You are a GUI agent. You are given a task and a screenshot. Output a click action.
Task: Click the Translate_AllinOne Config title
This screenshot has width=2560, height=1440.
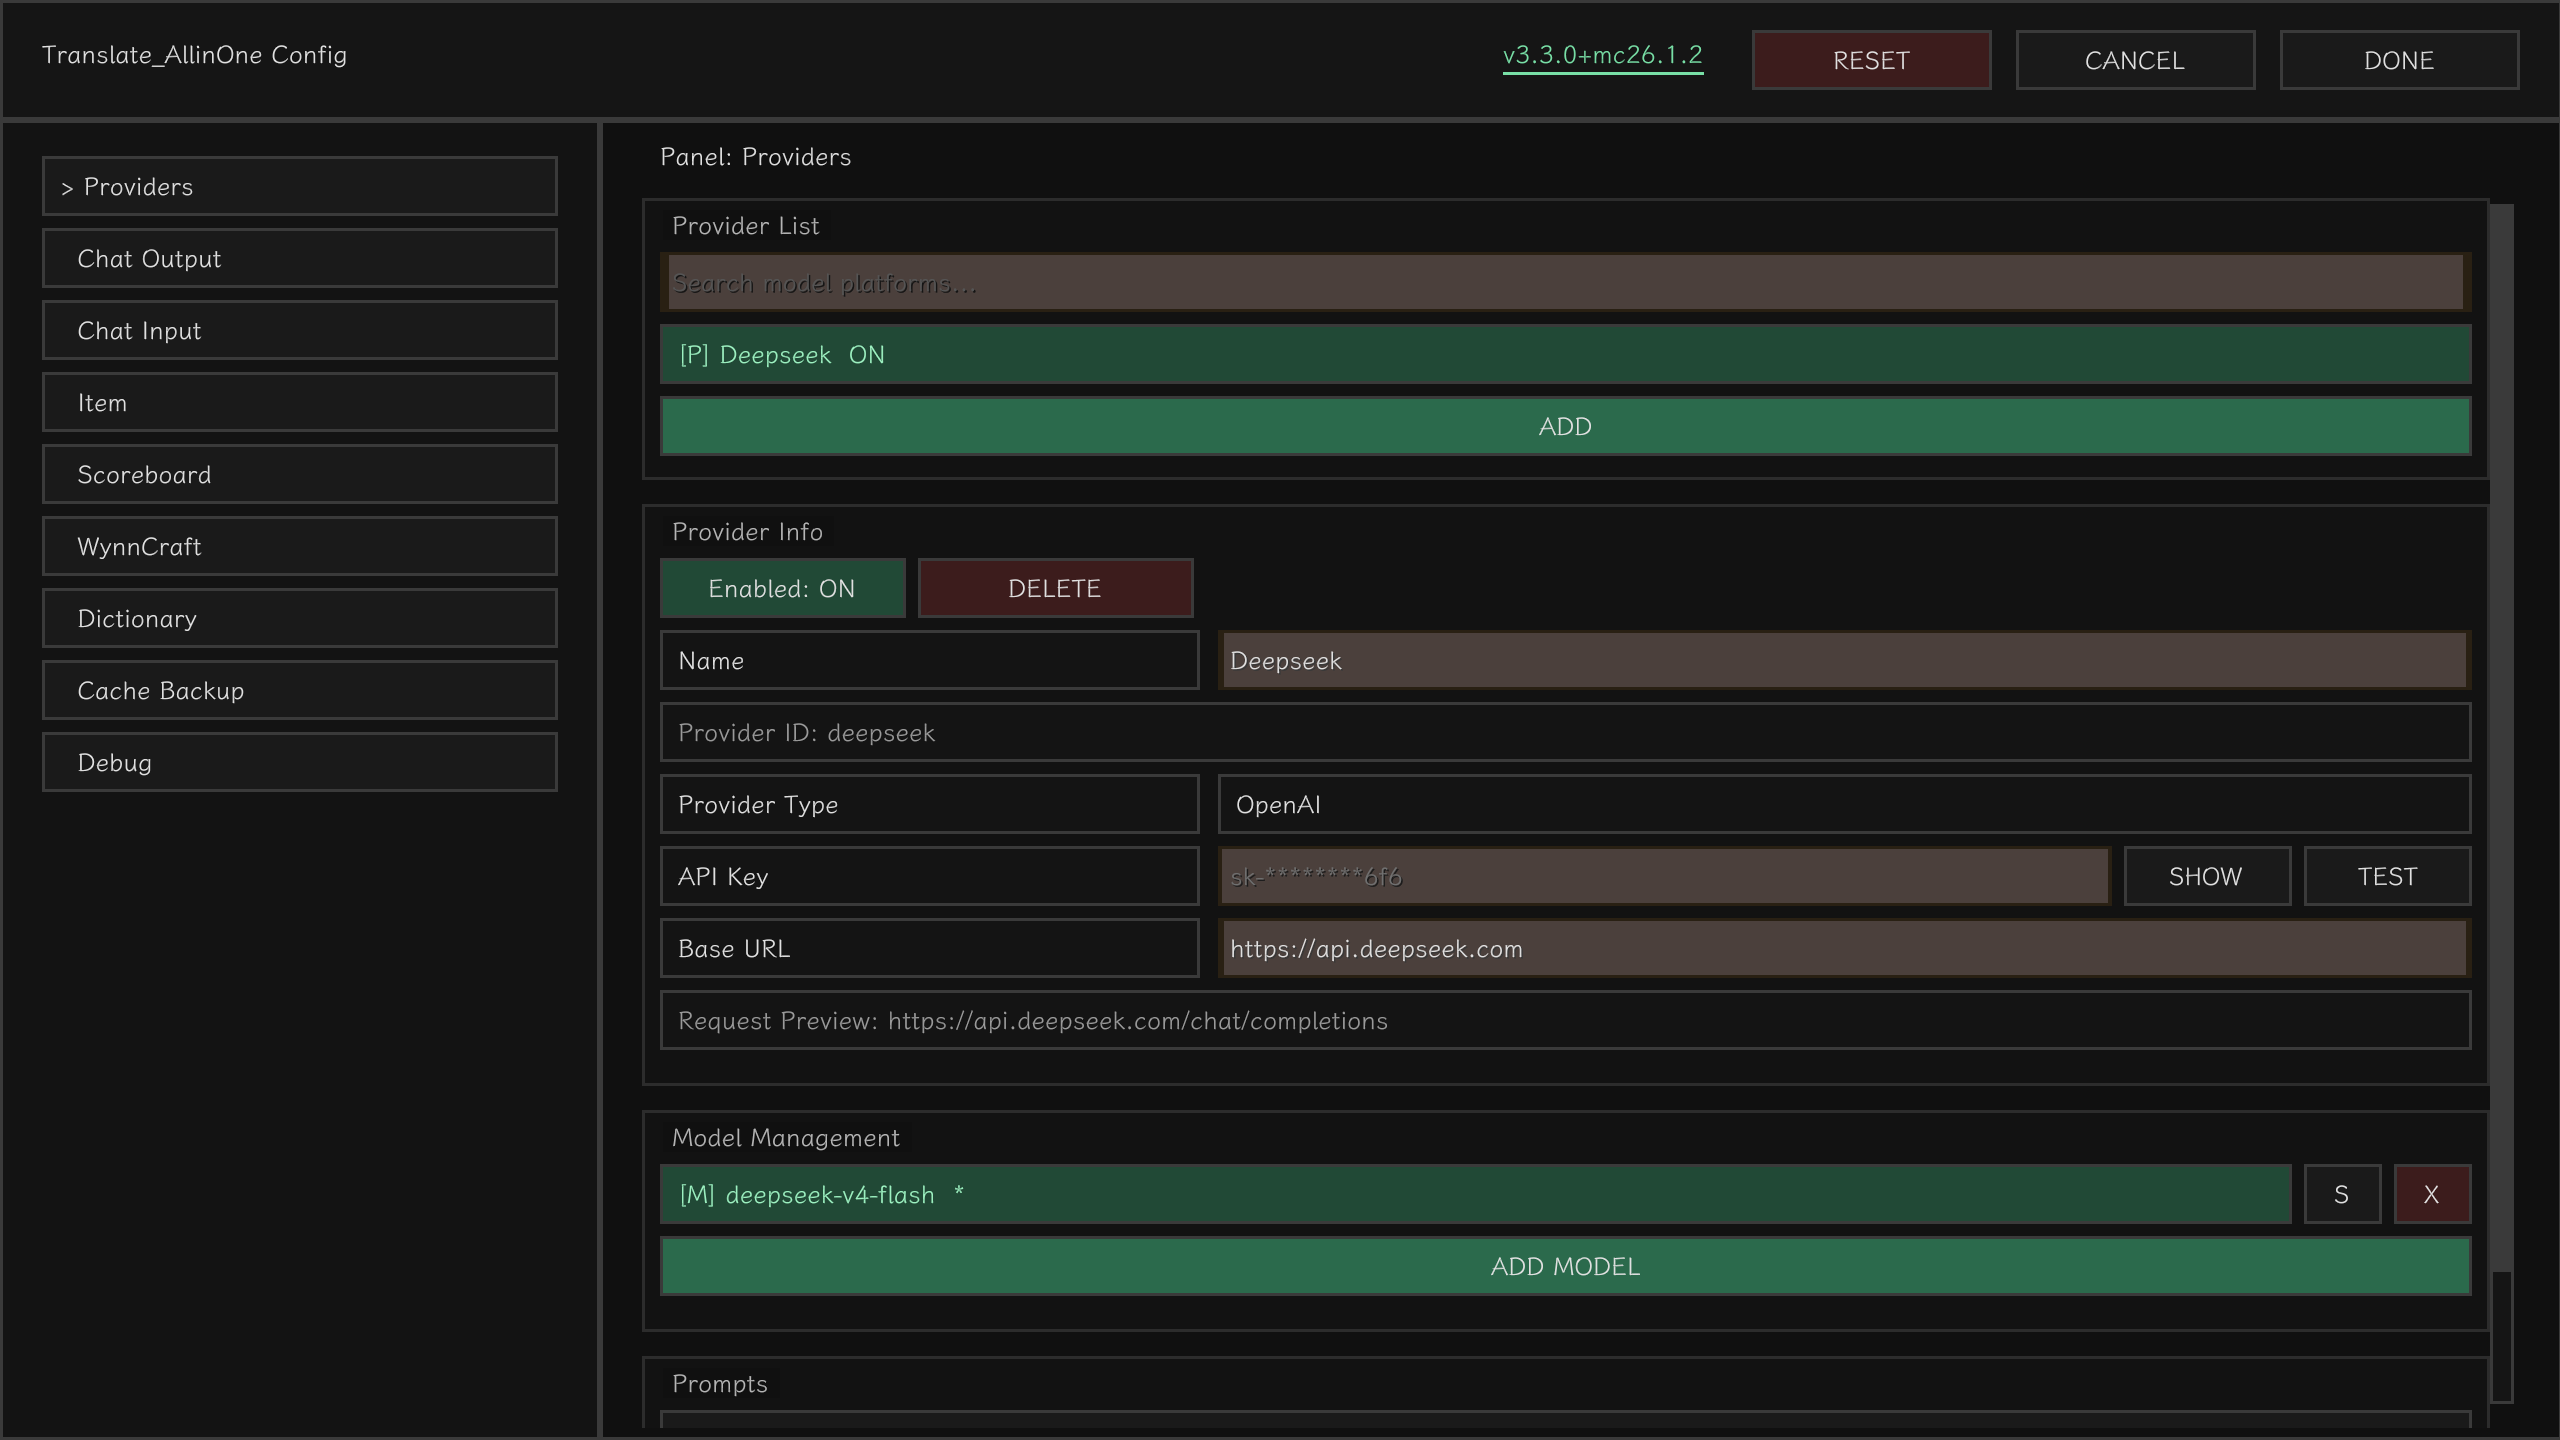click(x=194, y=55)
